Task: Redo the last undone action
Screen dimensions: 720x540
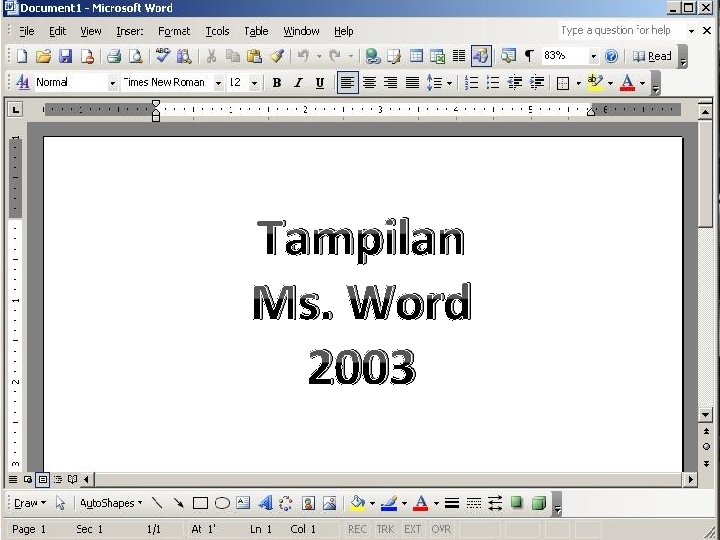Action: click(x=335, y=56)
